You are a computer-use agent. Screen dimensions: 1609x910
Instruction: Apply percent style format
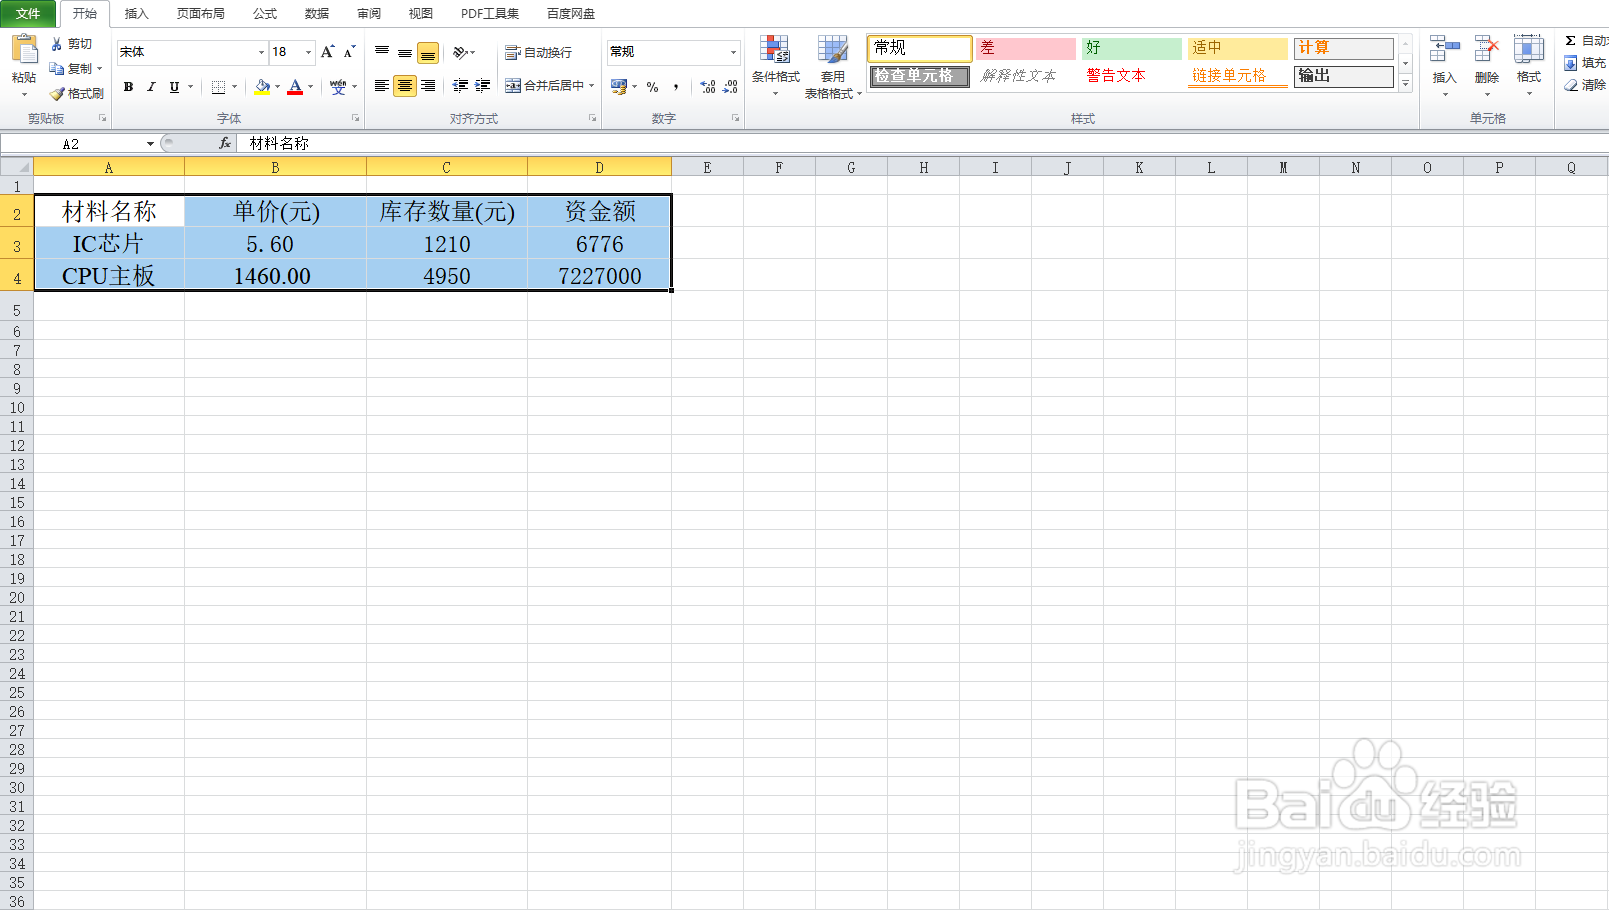tap(653, 87)
